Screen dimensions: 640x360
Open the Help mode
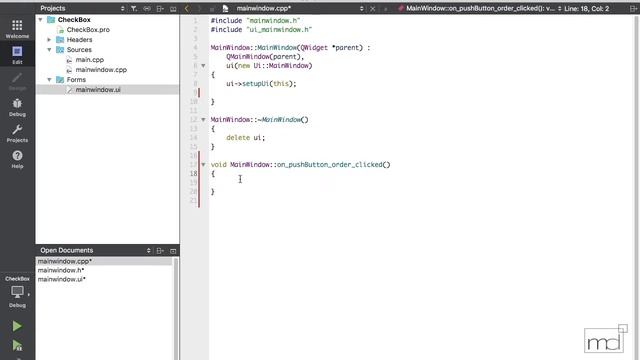click(x=17, y=159)
